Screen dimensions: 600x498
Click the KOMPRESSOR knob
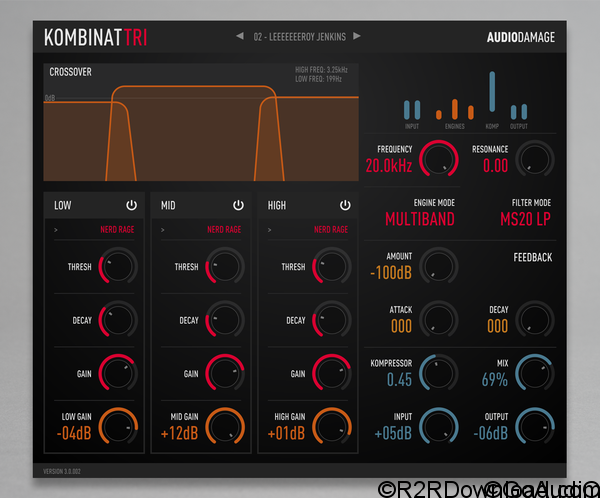tap(439, 373)
